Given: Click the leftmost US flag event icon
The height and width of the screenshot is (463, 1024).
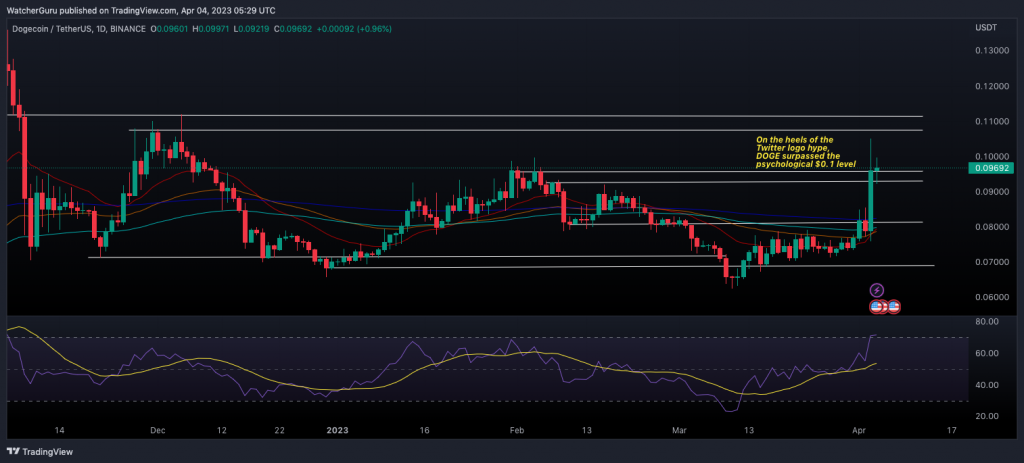Looking at the screenshot, I should 875,306.
